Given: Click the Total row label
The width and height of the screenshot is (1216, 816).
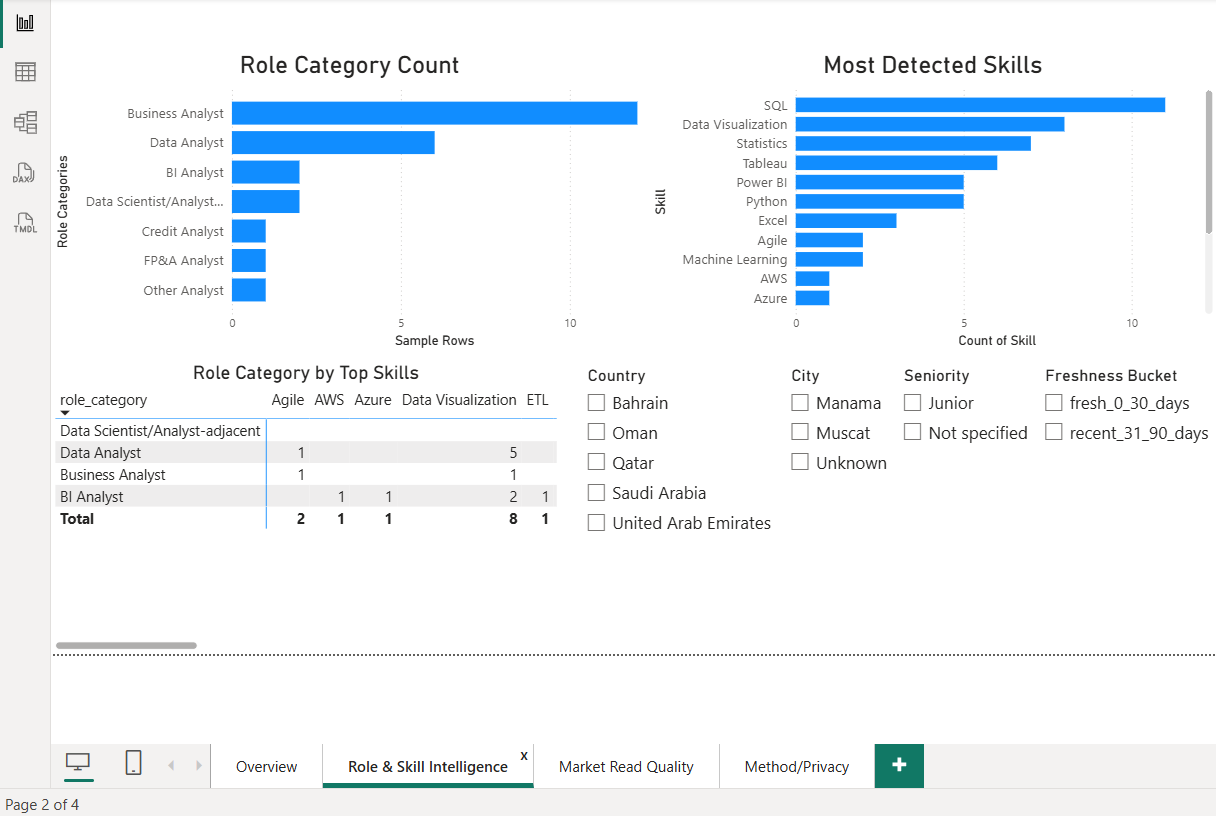Looking at the screenshot, I should (77, 519).
